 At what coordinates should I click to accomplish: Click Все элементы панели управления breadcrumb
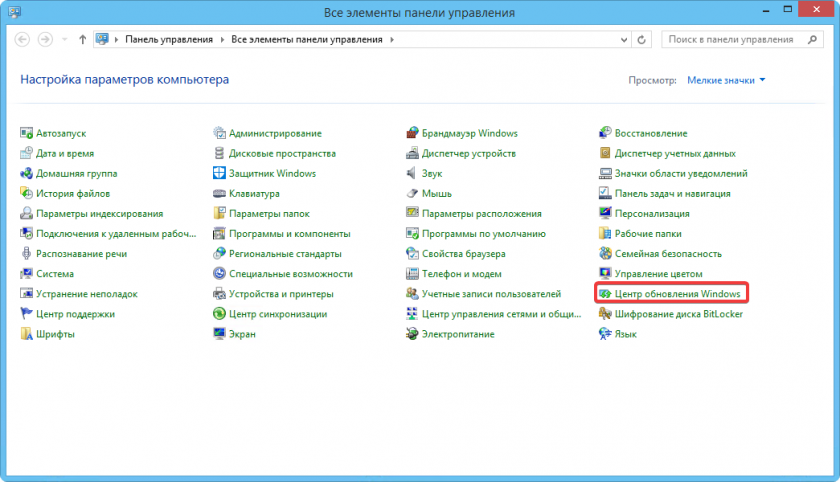pos(307,40)
